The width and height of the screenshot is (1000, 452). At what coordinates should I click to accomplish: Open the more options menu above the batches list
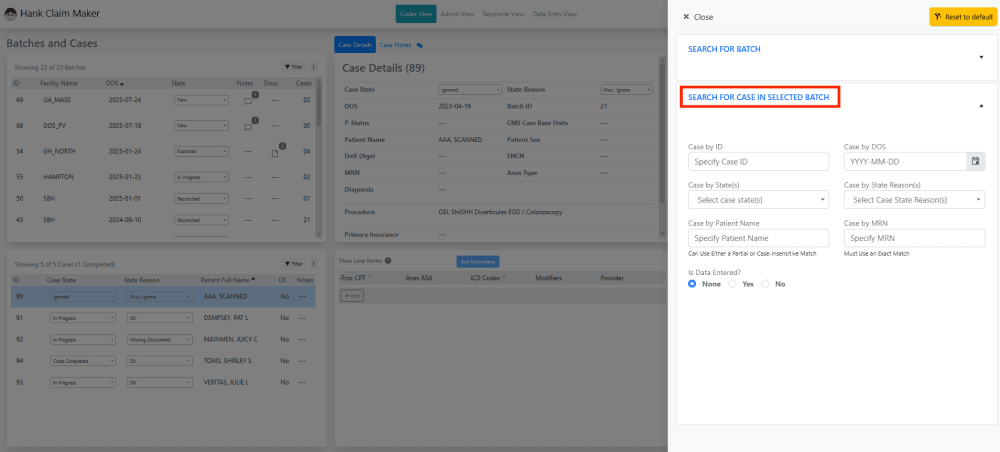click(313, 66)
